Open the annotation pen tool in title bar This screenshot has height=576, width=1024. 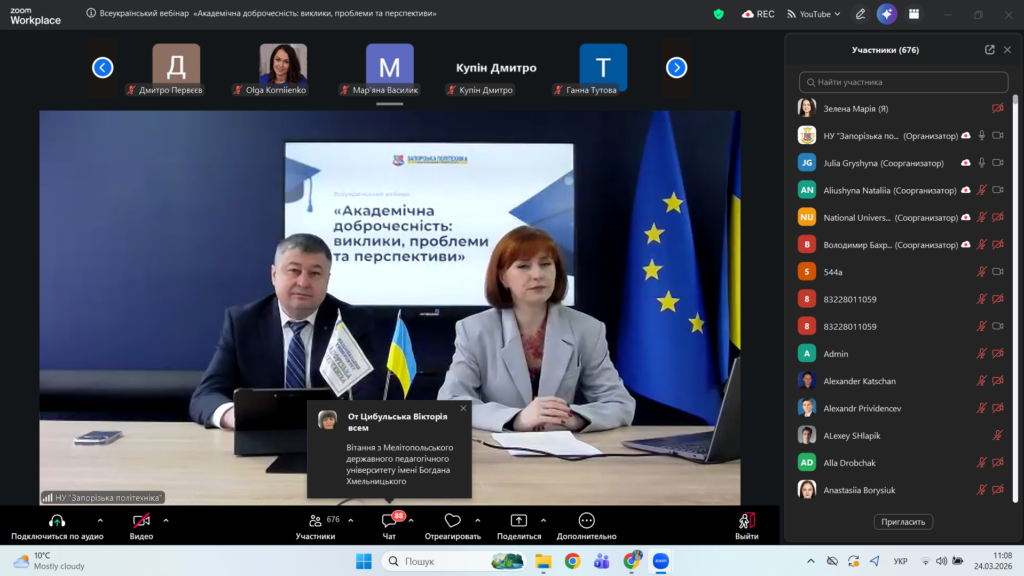[x=860, y=14]
